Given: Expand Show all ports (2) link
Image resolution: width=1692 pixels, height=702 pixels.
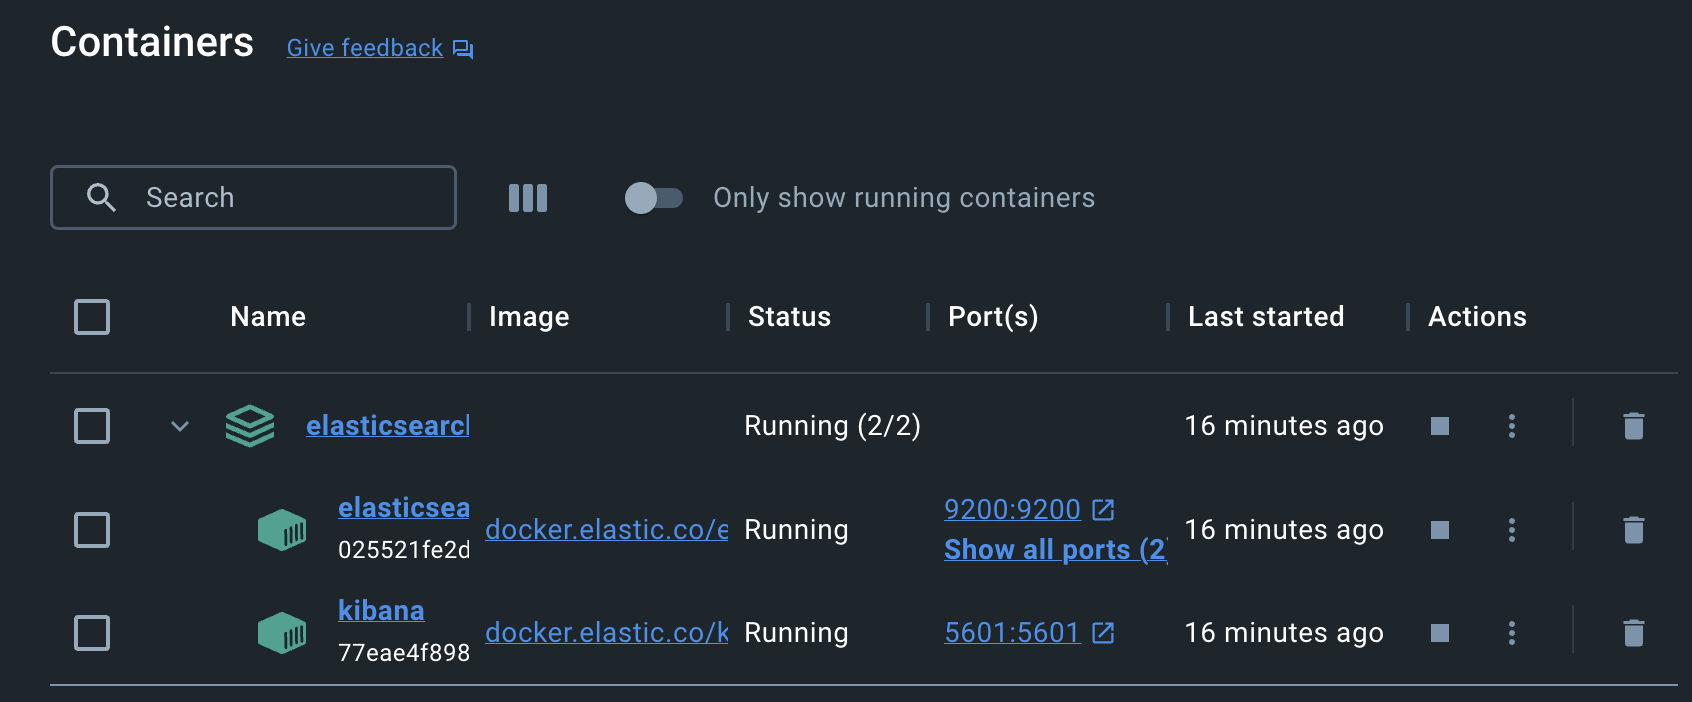Looking at the screenshot, I should click(1056, 550).
